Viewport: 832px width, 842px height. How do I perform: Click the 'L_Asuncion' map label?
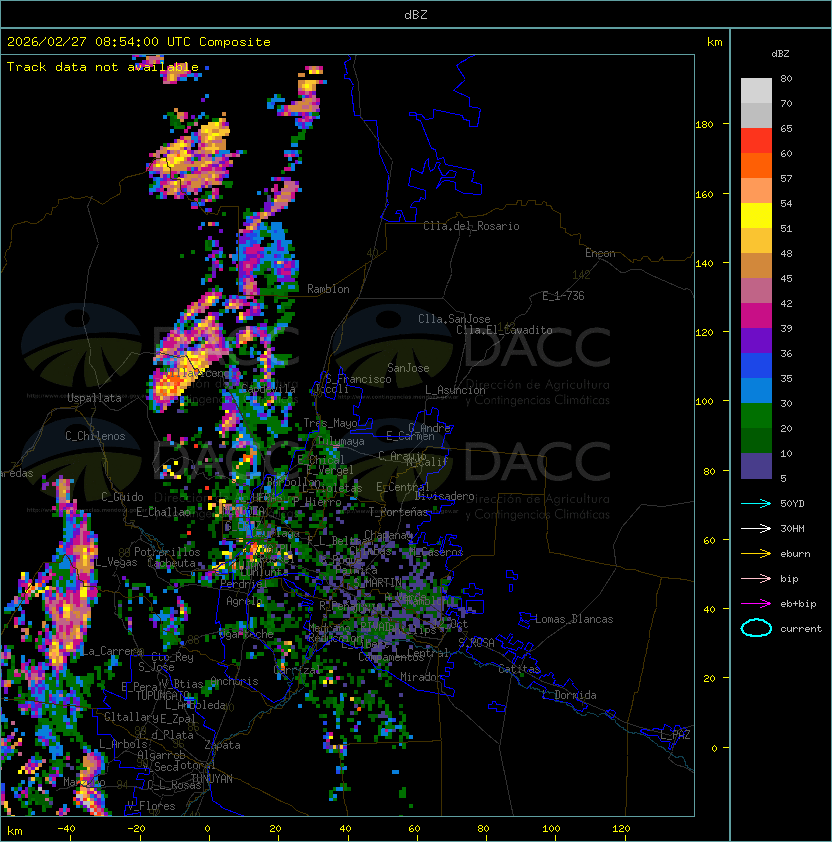coord(455,390)
